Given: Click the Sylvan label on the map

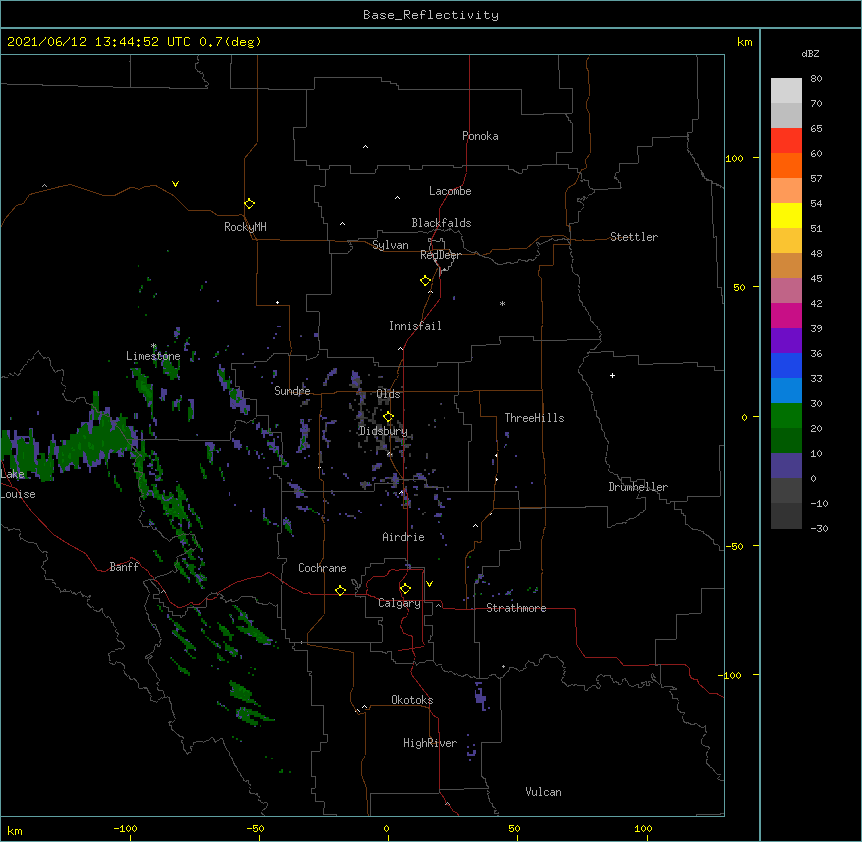Looking at the screenshot, I should tap(390, 245).
